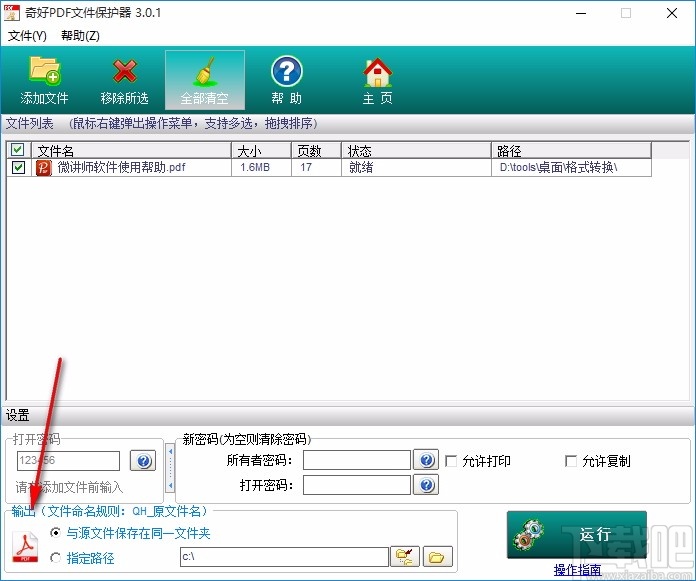Go to Home page (主页) house icon

point(377,72)
